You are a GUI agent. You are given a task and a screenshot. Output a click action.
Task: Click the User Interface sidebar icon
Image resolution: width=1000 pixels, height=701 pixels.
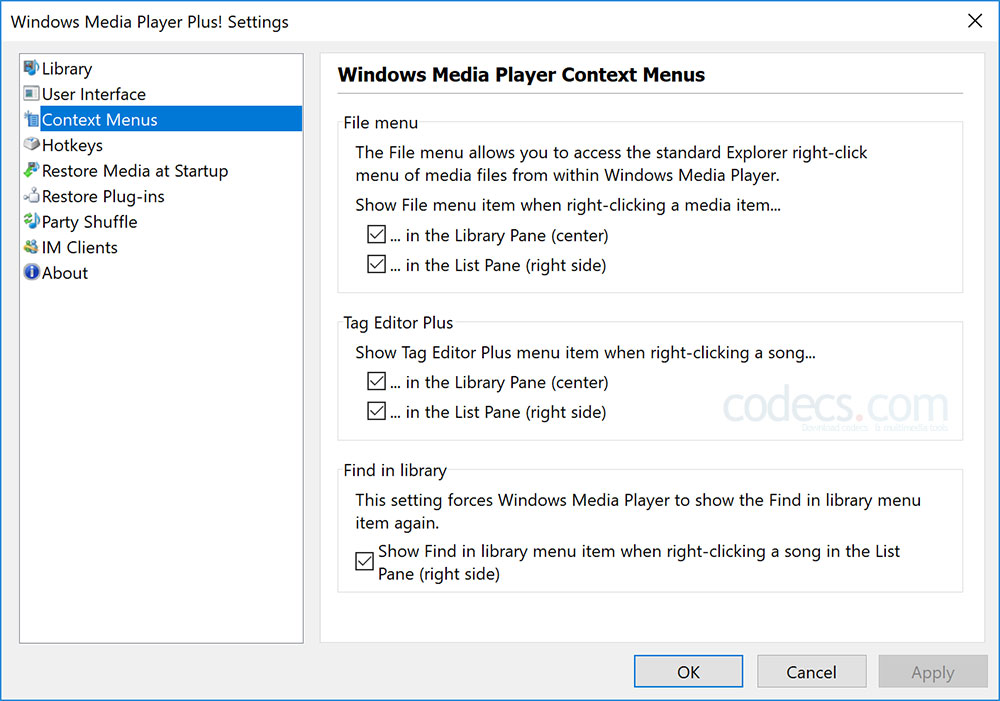pyautogui.click(x=31, y=94)
